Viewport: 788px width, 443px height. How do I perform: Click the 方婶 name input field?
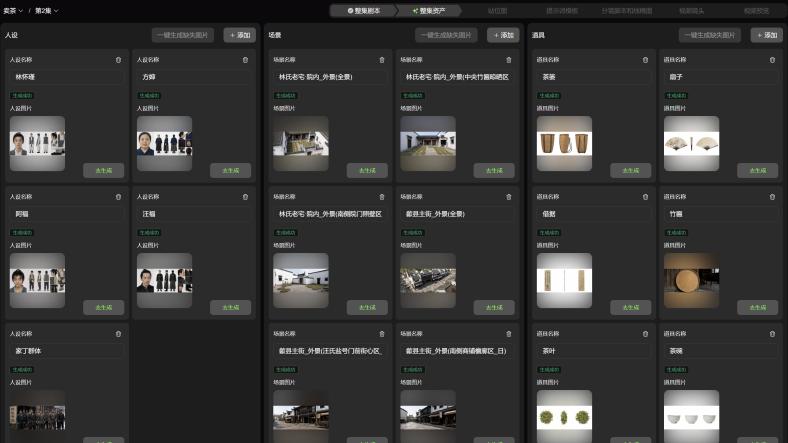pos(193,77)
